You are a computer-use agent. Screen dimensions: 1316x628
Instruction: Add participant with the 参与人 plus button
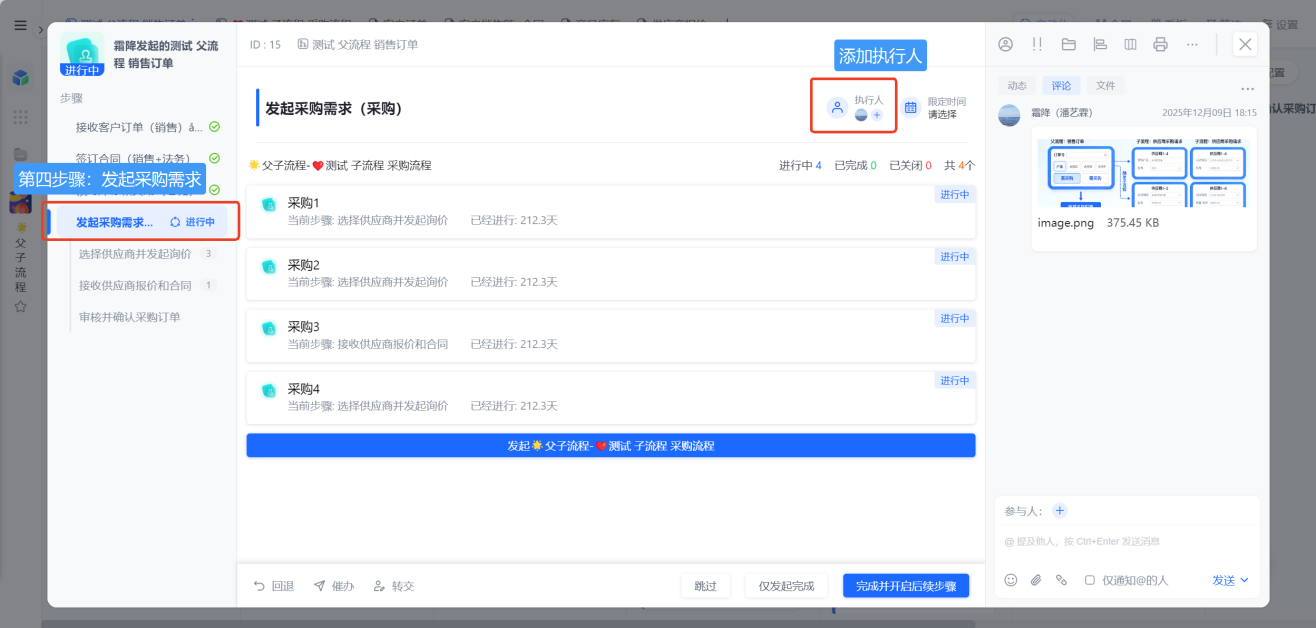pos(1060,511)
